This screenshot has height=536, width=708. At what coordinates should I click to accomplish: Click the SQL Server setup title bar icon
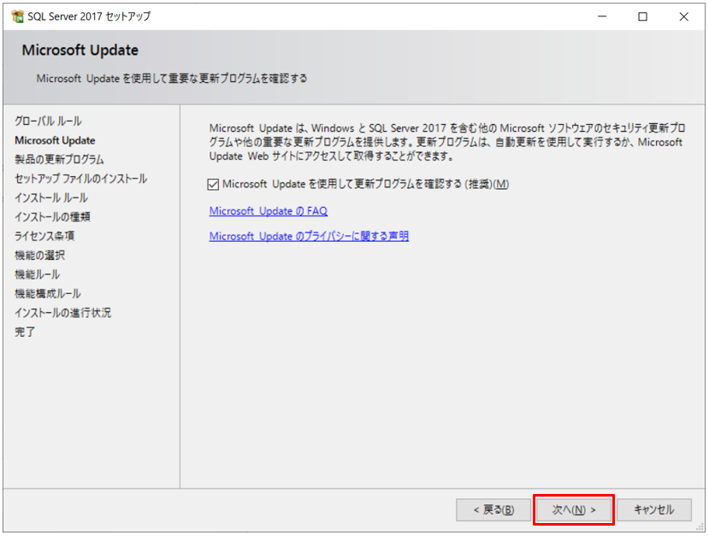point(18,17)
